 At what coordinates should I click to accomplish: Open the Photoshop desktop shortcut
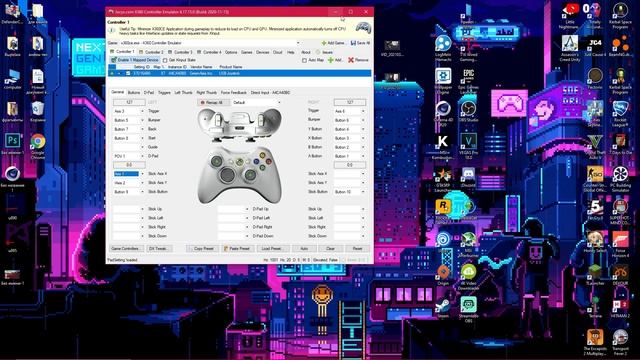pyautogui.click(x=13, y=141)
